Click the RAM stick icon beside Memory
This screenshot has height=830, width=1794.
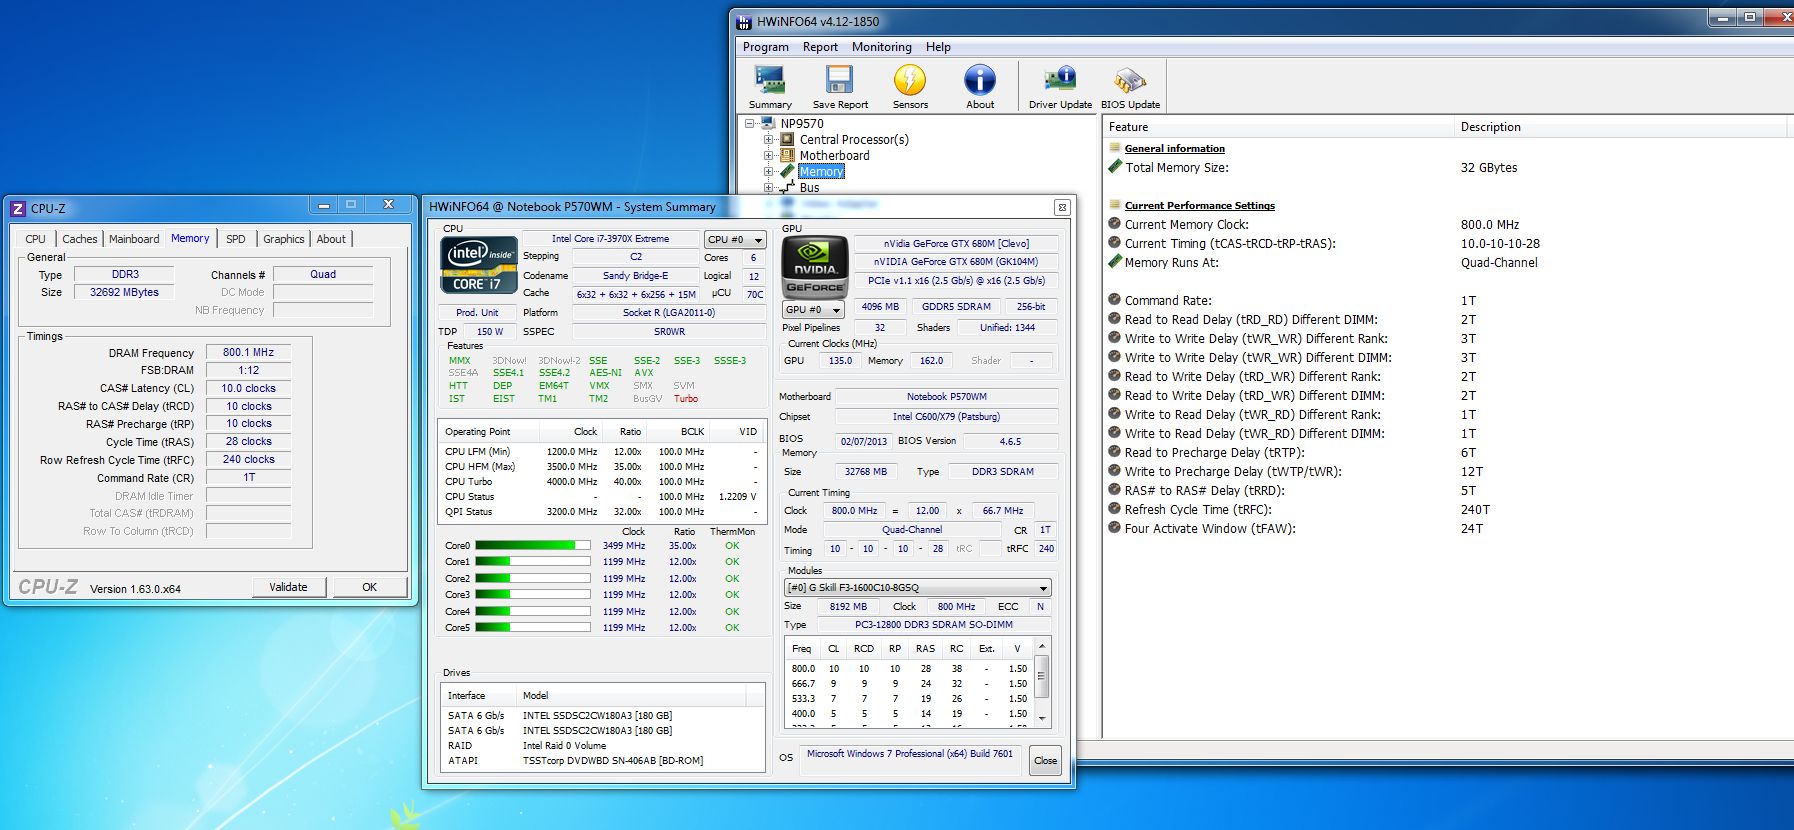pos(787,172)
